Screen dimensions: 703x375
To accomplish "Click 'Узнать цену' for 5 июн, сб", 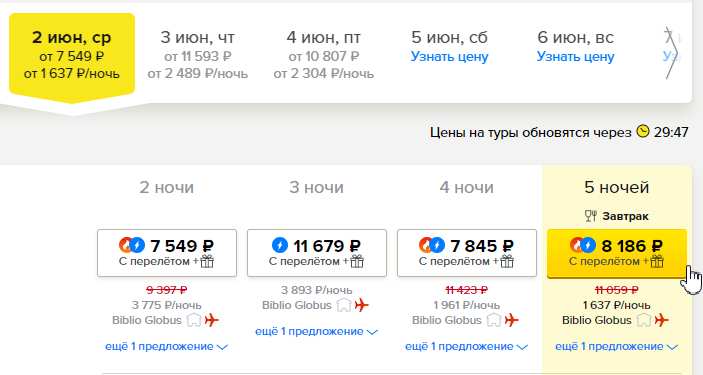I will (x=449, y=57).
